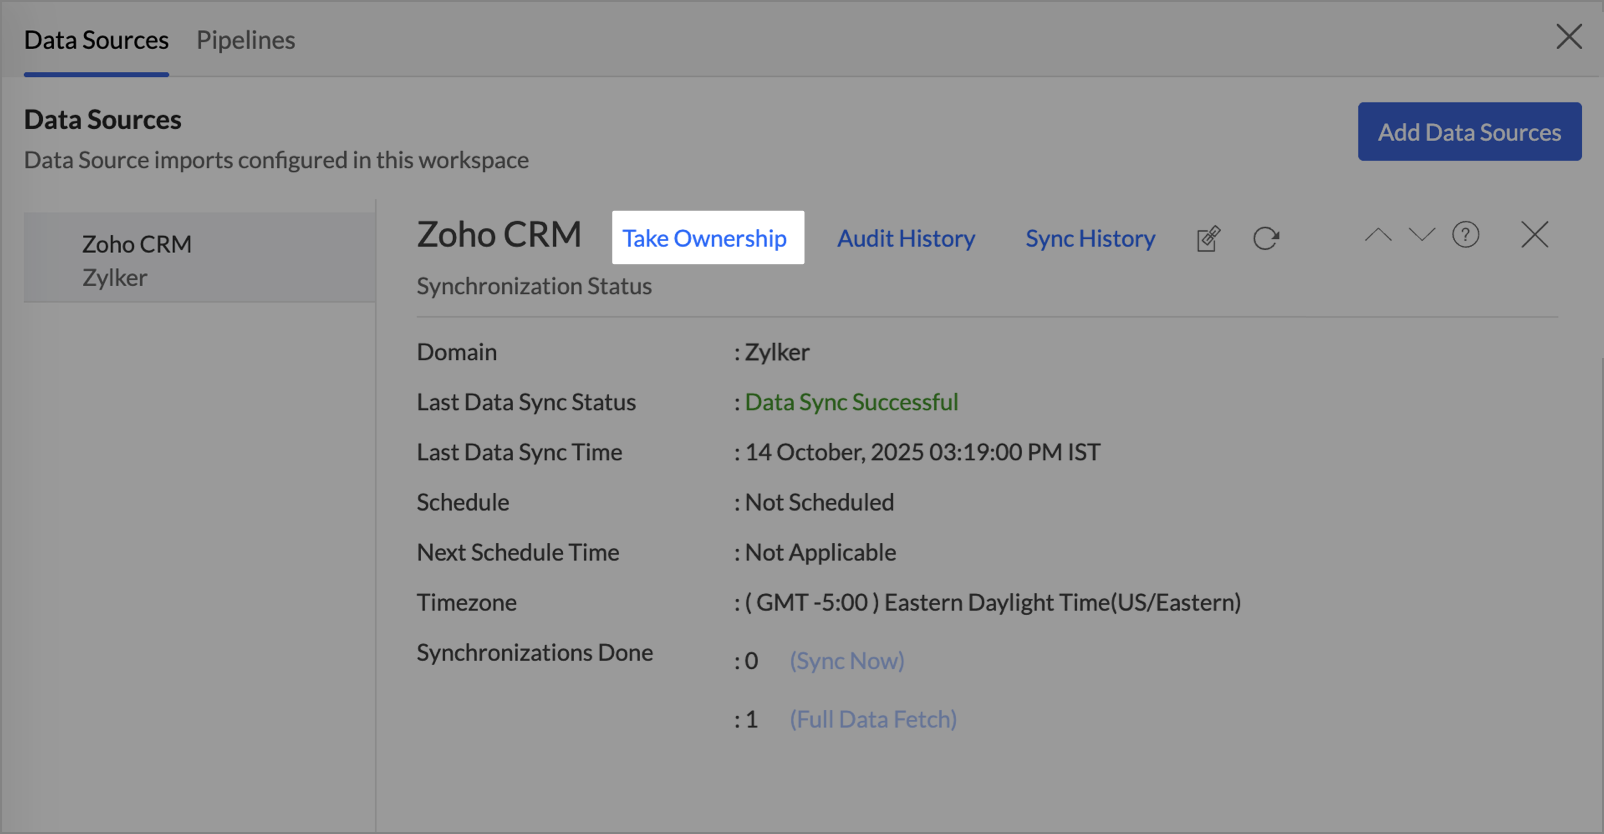Switch to the Pipelines tab
This screenshot has width=1604, height=834.
[x=246, y=40]
